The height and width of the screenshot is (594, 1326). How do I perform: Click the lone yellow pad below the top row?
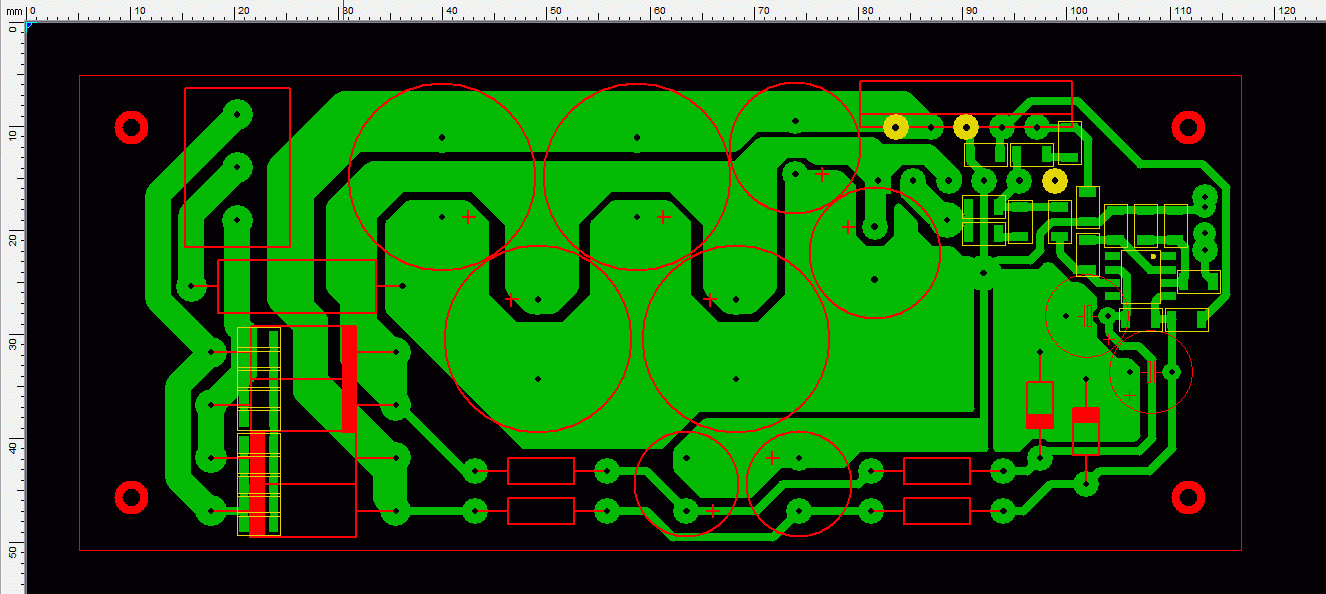[x=1054, y=181]
